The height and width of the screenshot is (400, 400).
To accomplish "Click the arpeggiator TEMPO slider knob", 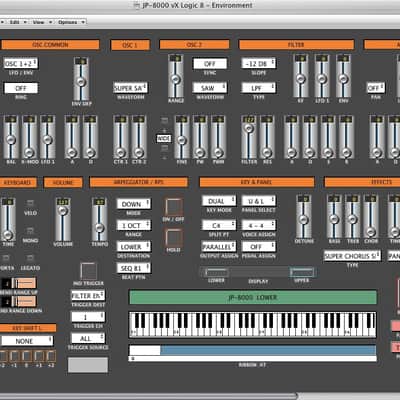I will click(99, 228).
